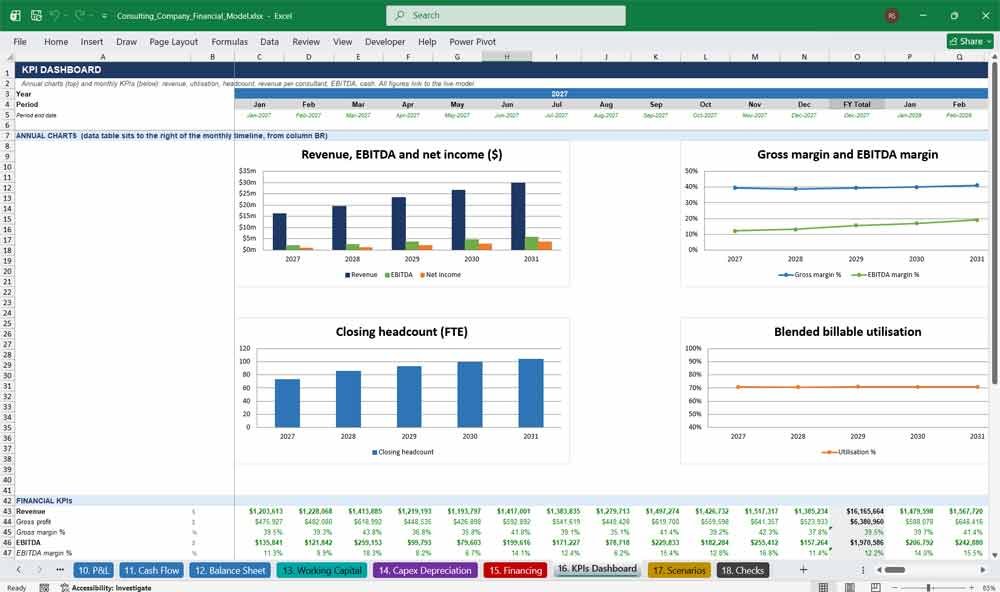Image resolution: width=1000 pixels, height=592 pixels.
Task: Click the zoom slider handle
Action: pos(929,587)
